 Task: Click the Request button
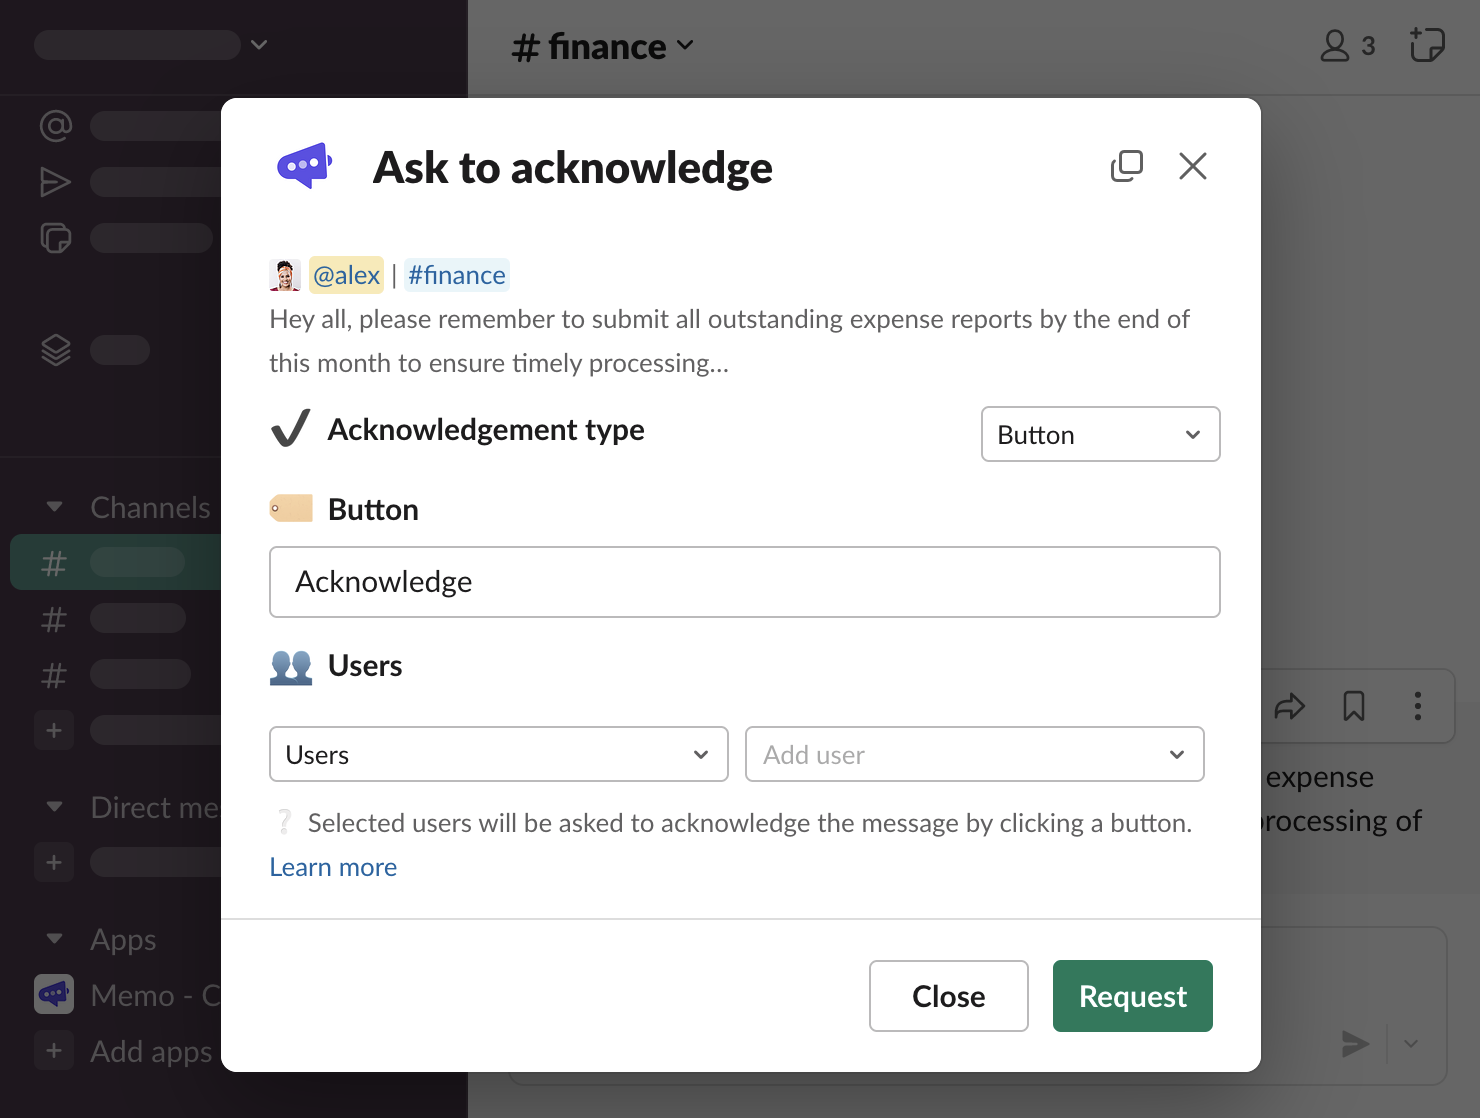(x=1132, y=996)
